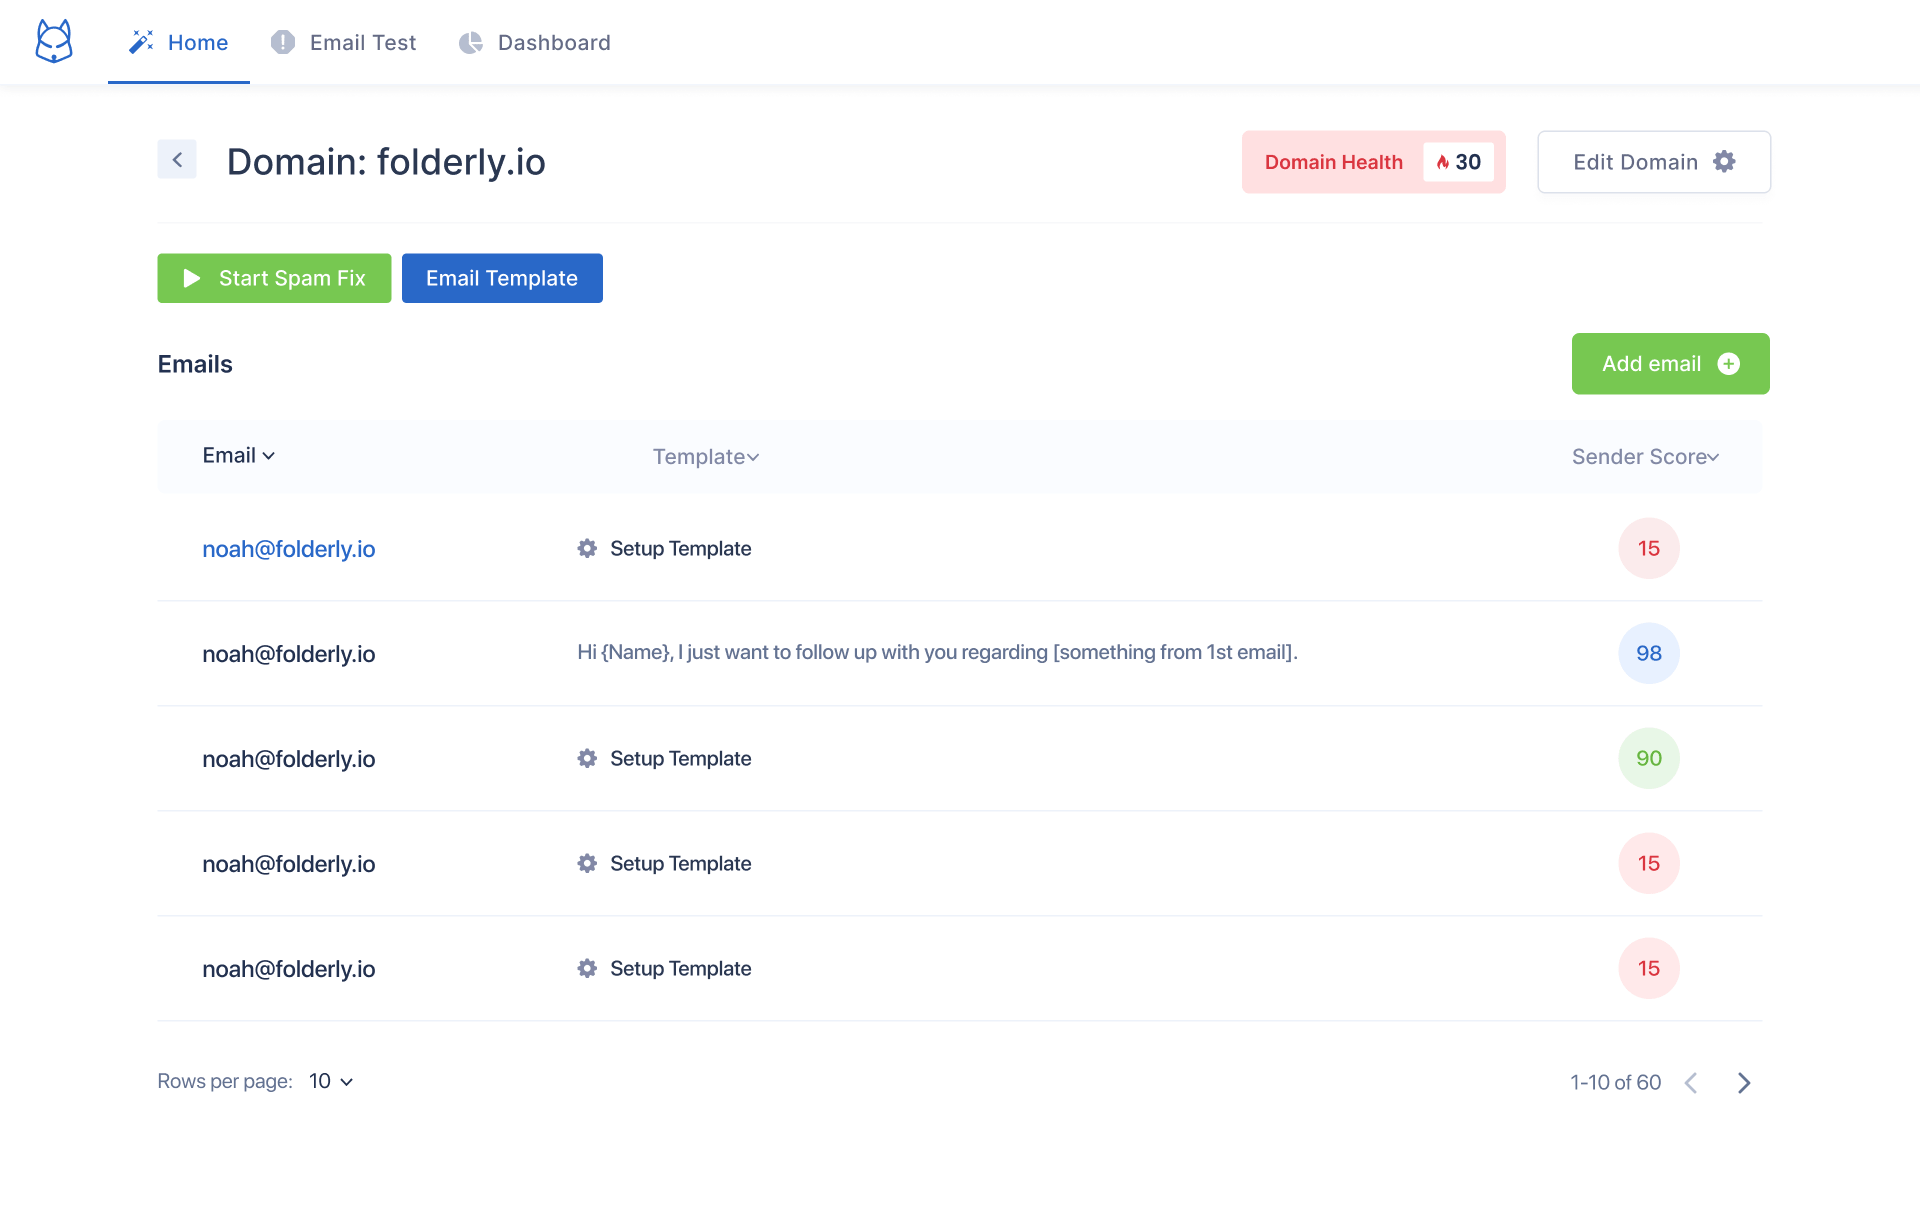Viewport: 1920px width, 1224px height.
Task: Click the 'Domain: folderly.io' heading
Action: click(x=386, y=162)
